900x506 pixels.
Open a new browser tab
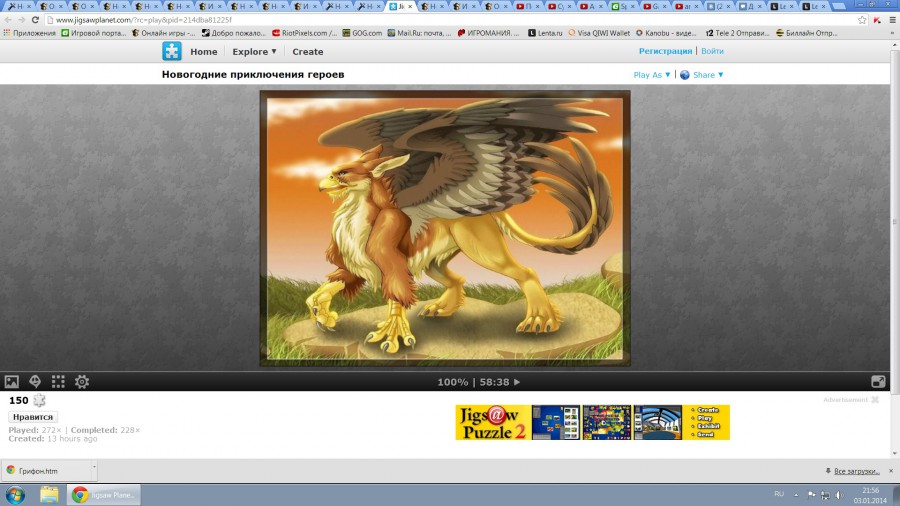pyautogui.click(x=838, y=6)
